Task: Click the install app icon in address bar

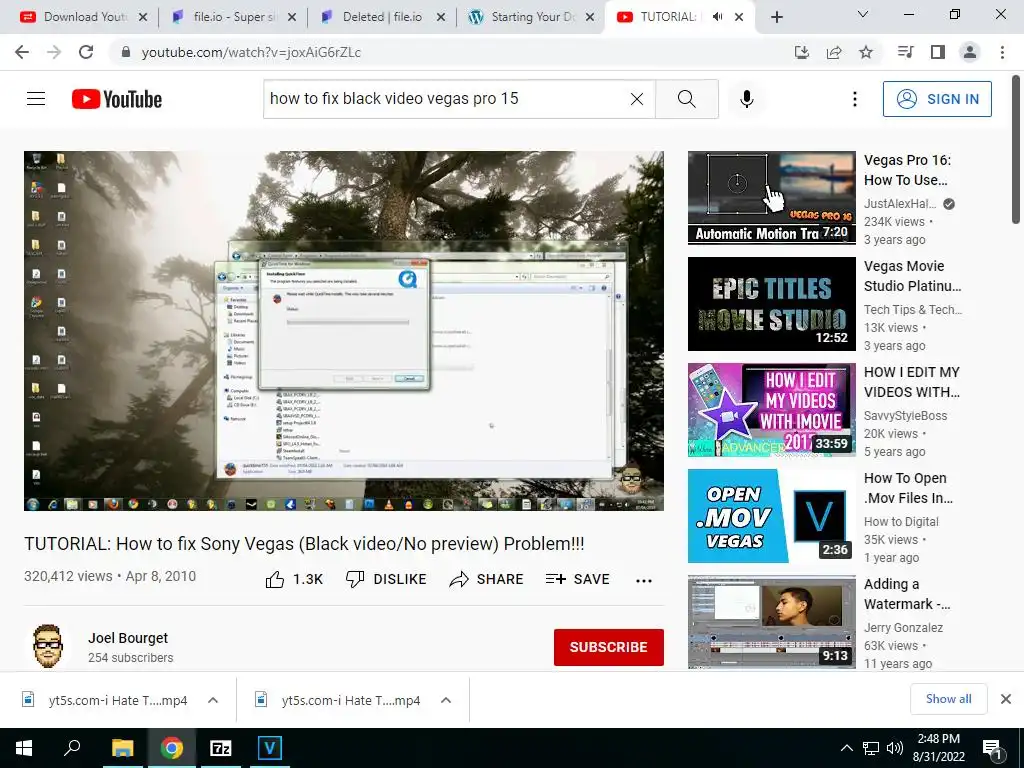Action: point(802,52)
